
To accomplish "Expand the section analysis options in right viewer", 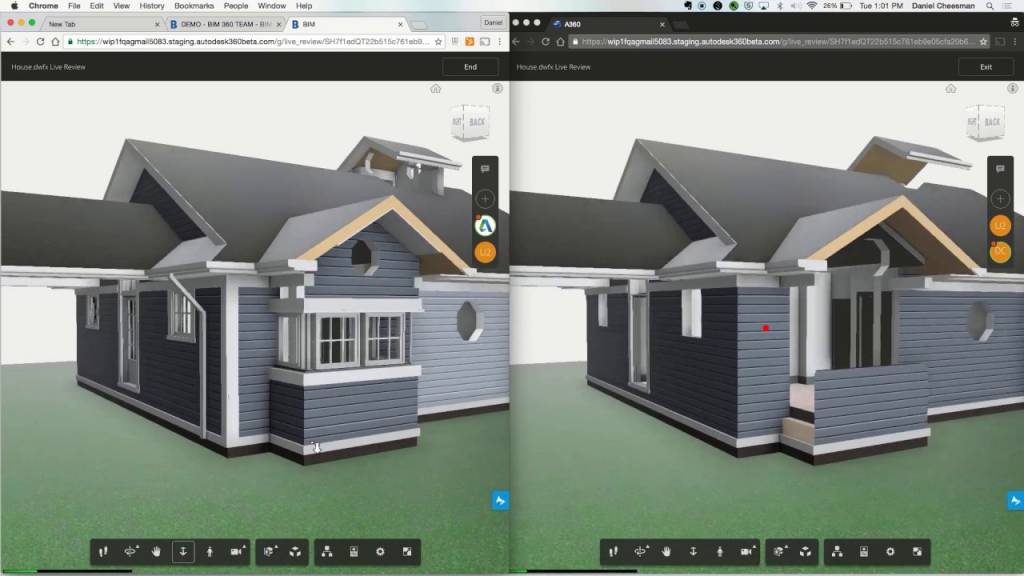I will (779, 551).
